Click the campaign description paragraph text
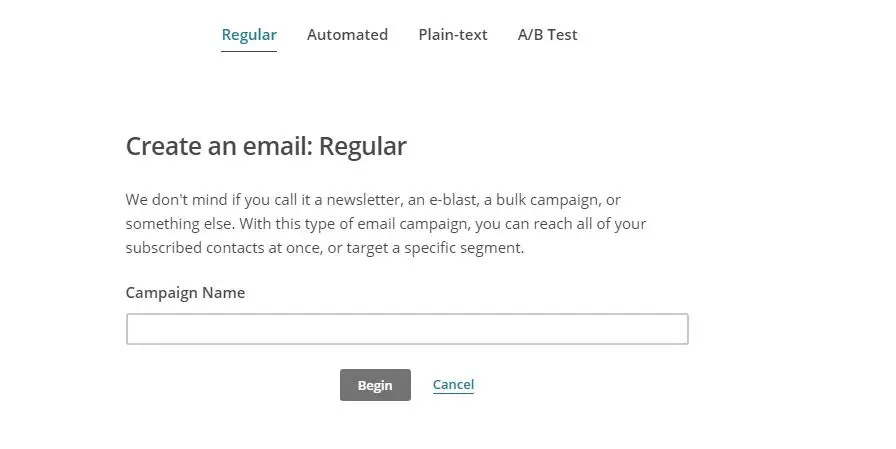The image size is (896, 449). pyautogui.click(x=385, y=223)
